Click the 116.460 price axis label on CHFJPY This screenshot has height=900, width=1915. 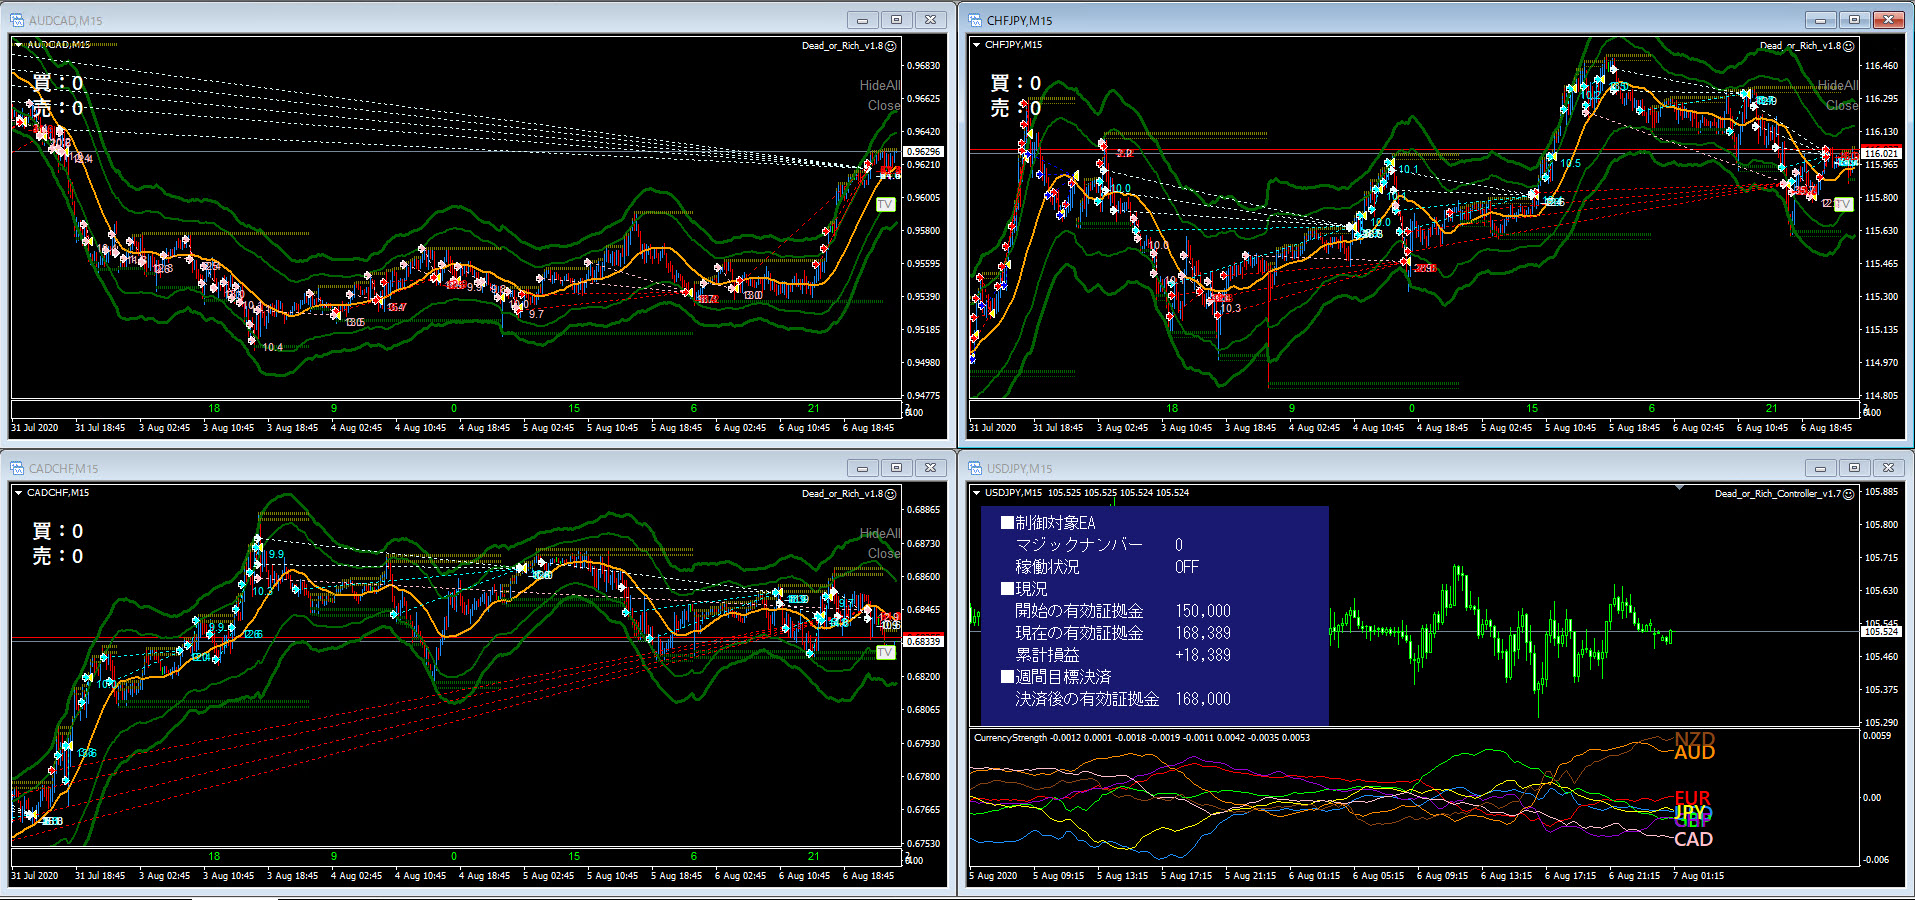1881,66
